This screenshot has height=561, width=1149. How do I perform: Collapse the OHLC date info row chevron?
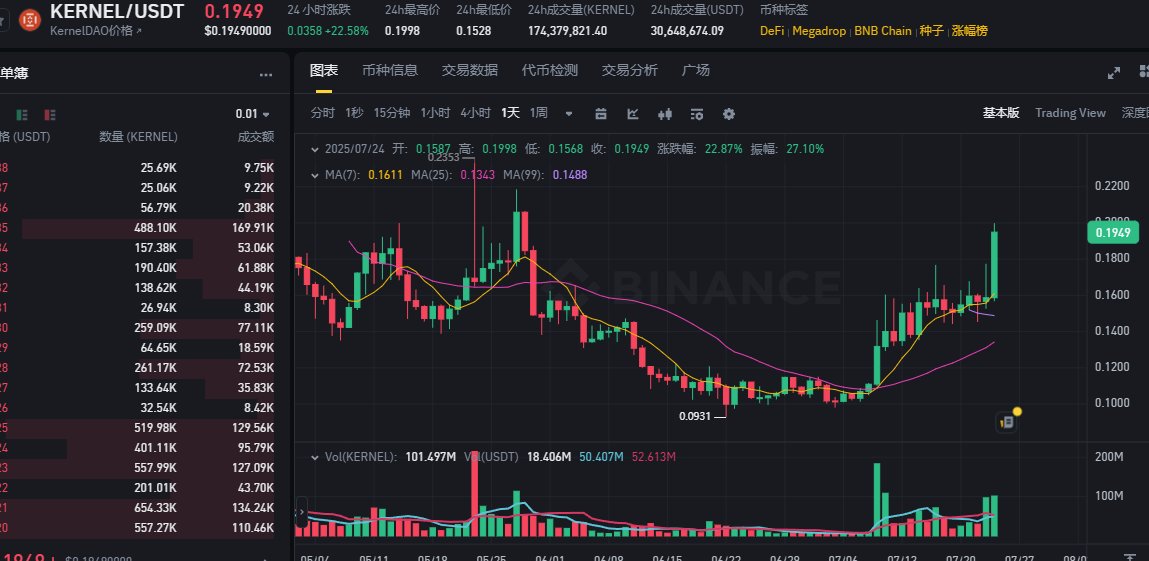pyautogui.click(x=315, y=149)
